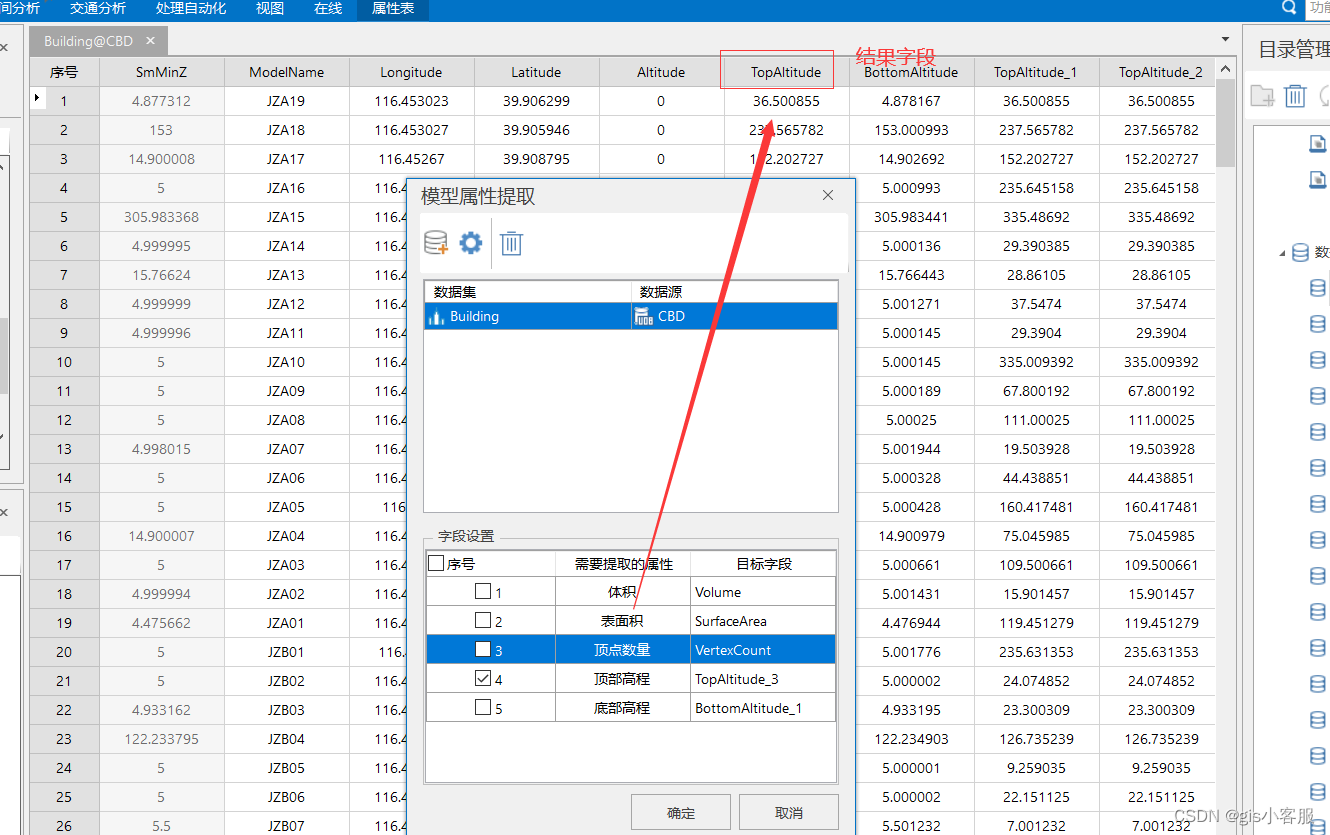Click the JZB07 ModelName cell
The image size is (1330, 835).
coord(286,826)
